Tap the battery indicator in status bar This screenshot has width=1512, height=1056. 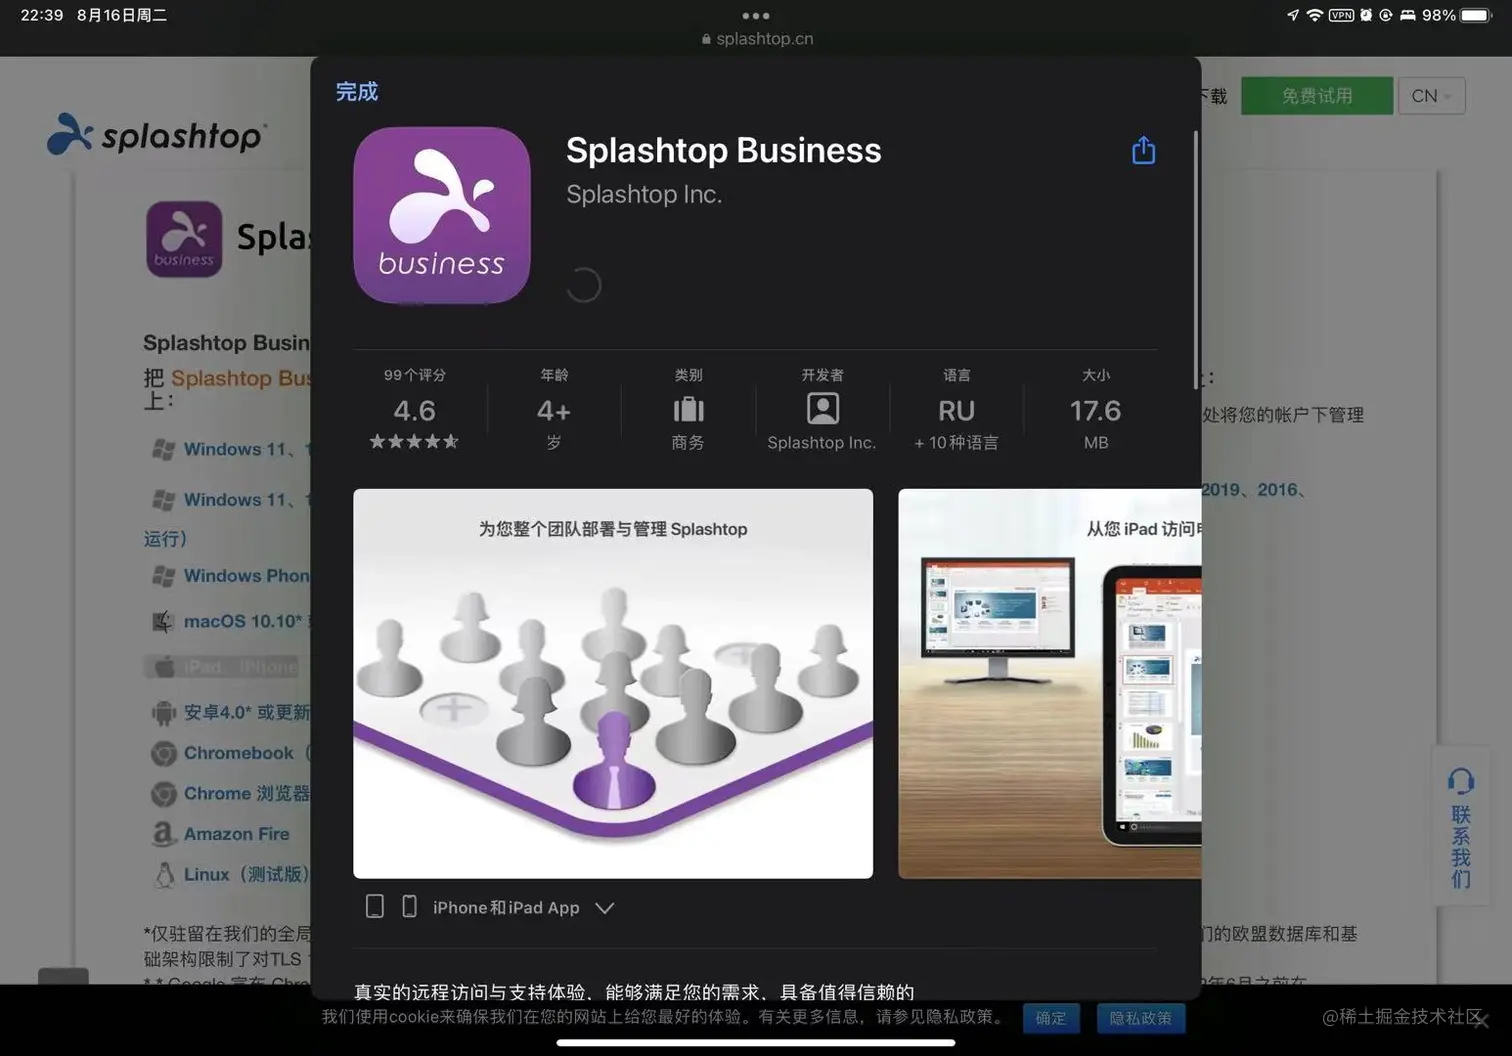click(1475, 15)
